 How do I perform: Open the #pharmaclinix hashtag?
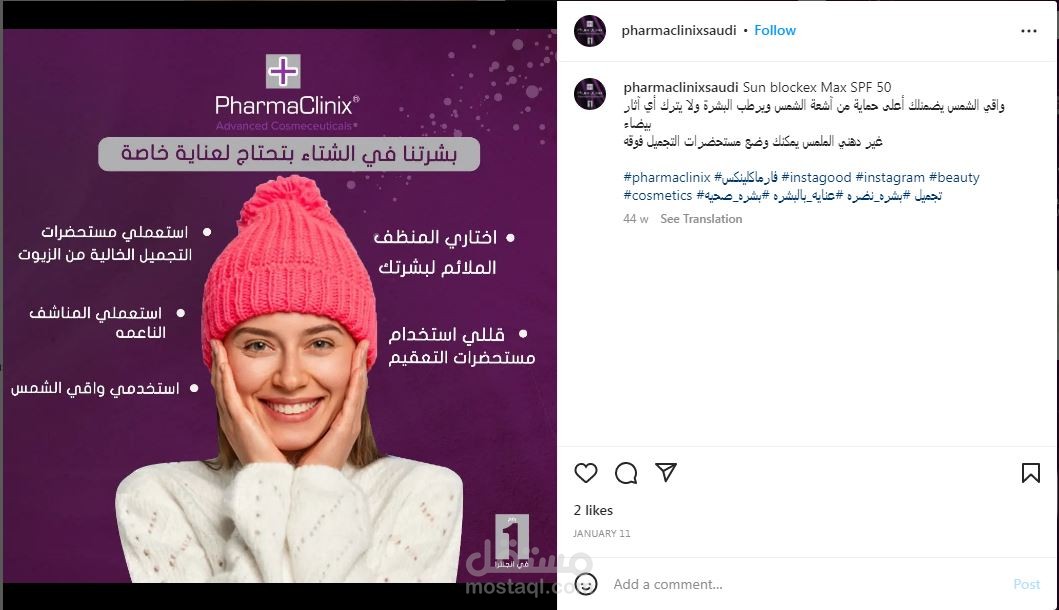(667, 178)
